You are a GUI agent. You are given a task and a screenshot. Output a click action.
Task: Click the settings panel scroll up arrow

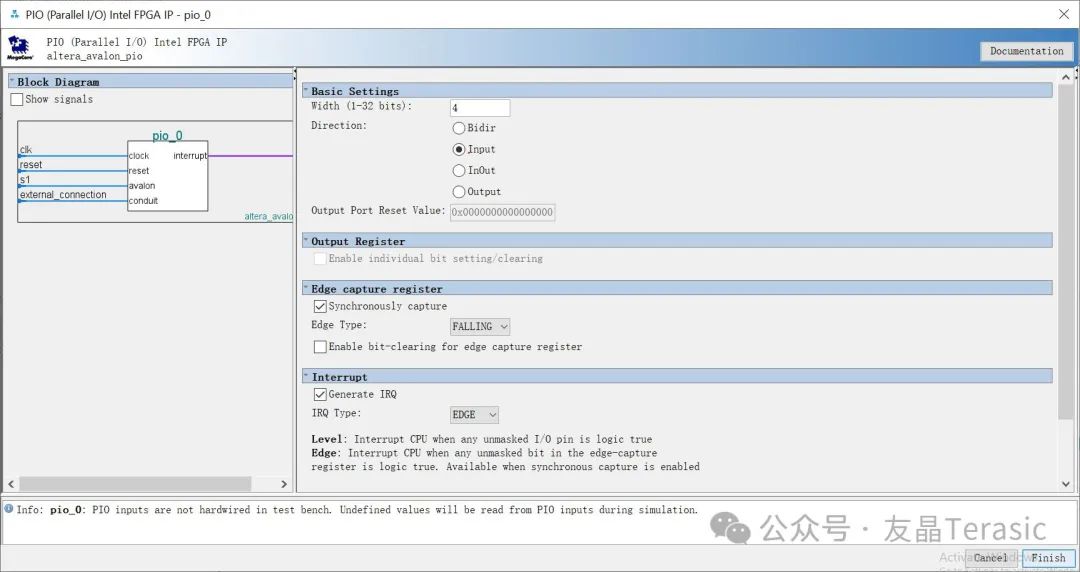click(x=1066, y=76)
